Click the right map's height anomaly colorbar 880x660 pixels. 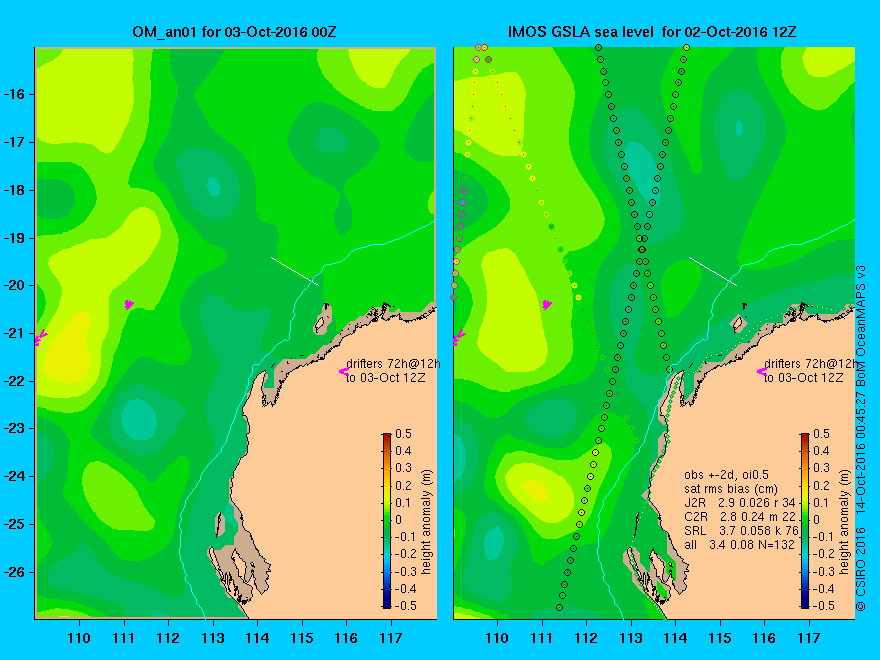[x=805, y=520]
